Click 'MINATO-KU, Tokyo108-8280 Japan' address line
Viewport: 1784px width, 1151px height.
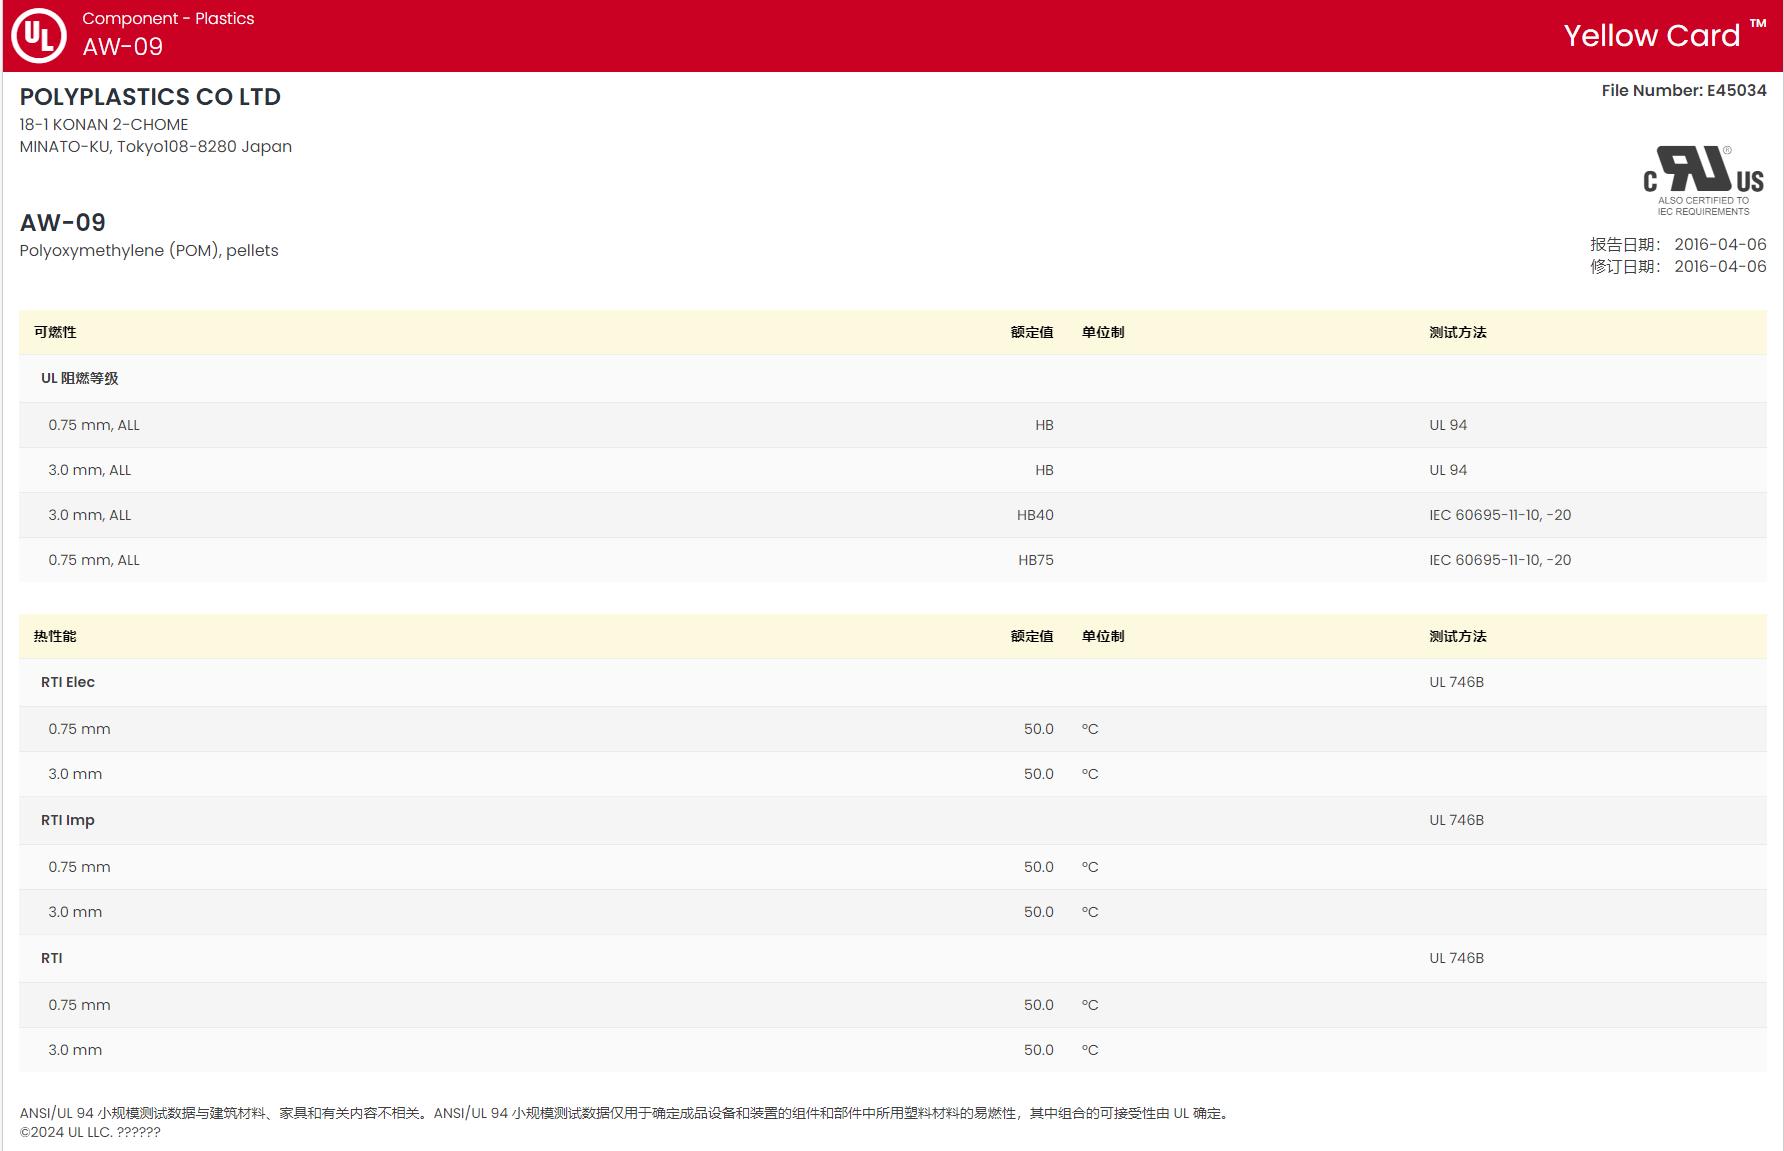156,146
